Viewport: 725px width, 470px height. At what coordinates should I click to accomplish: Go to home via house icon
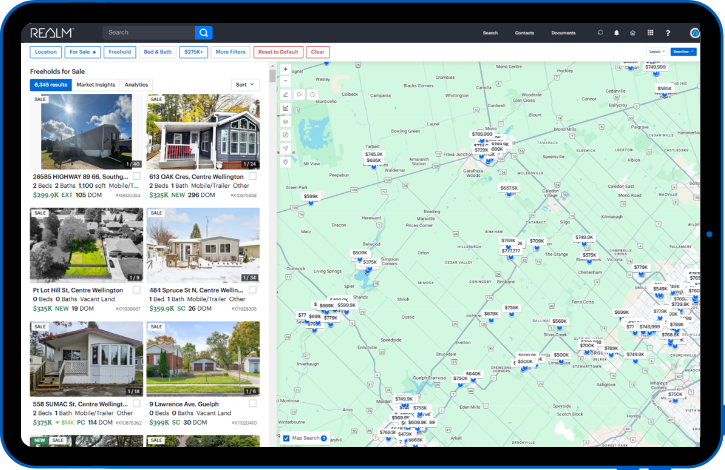point(632,33)
